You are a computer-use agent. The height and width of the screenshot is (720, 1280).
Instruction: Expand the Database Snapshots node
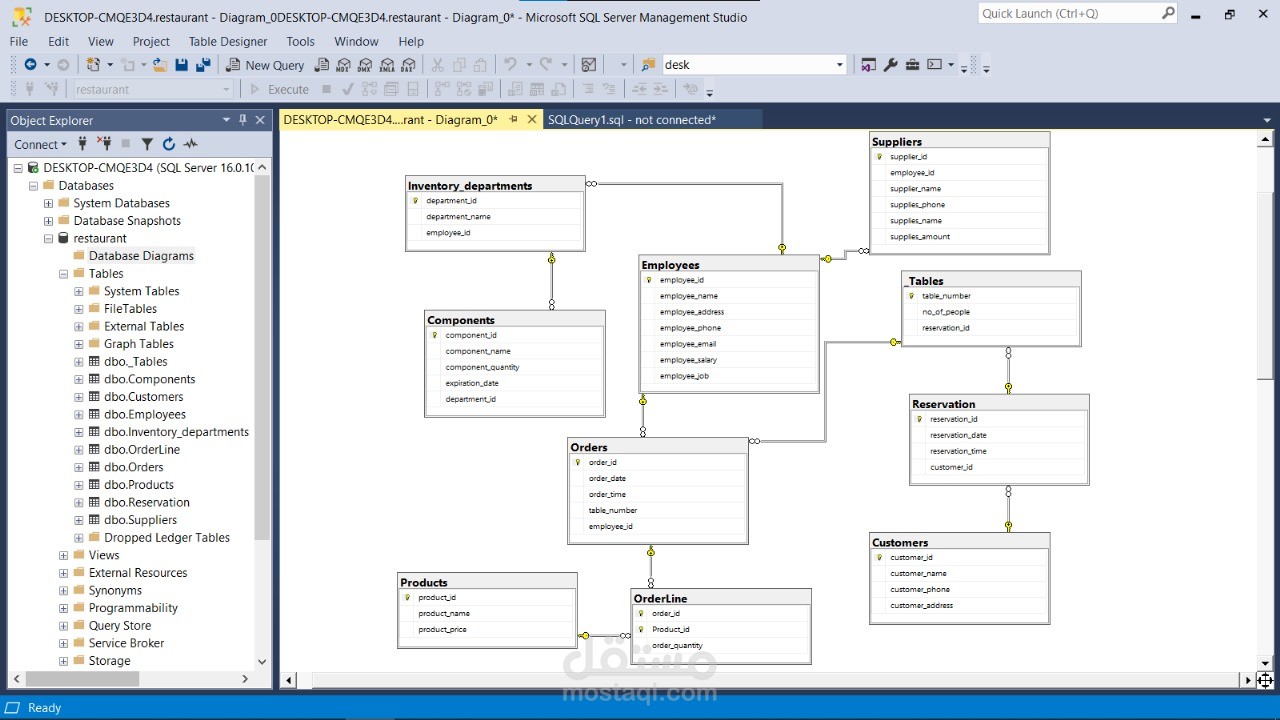[48, 221]
